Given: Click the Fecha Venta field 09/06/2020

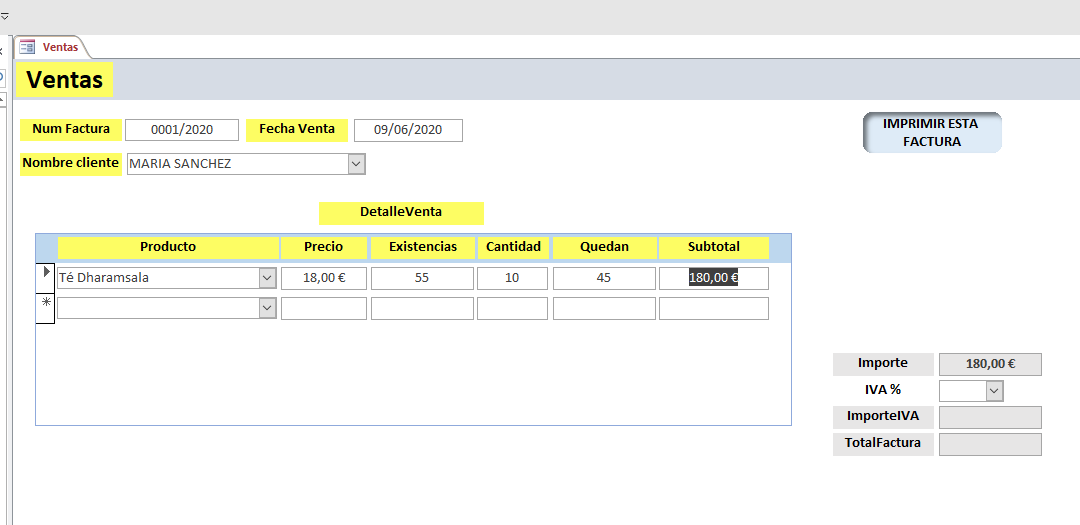Looking at the screenshot, I should (x=408, y=130).
